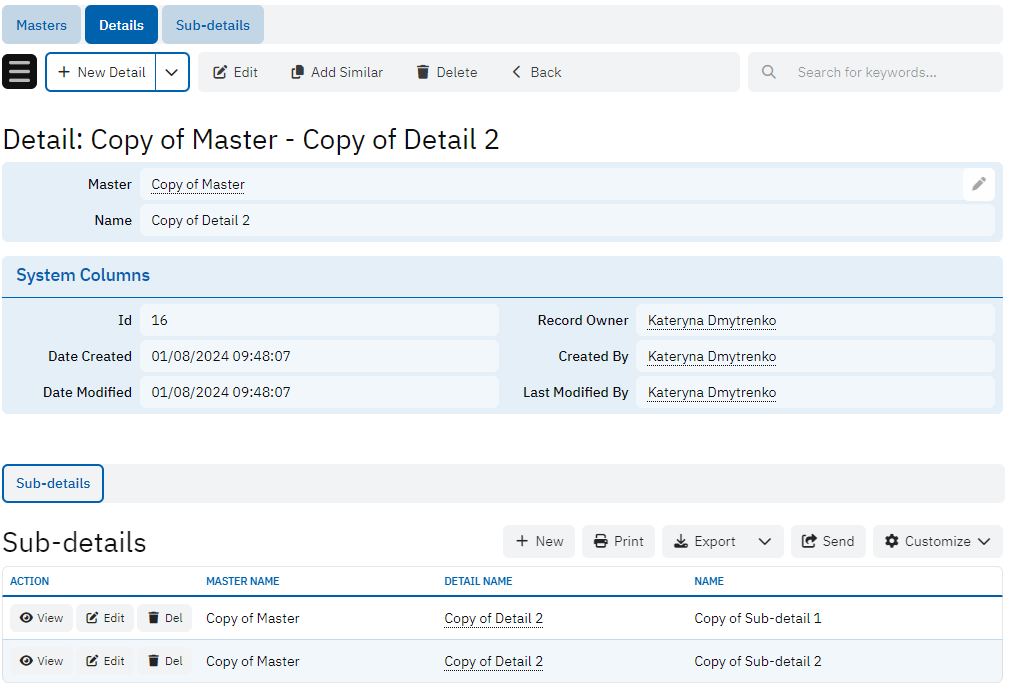This screenshot has height=692, width=1009.
Task: Click Add Similar in the toolbar
Action: [x=337, y=72]
